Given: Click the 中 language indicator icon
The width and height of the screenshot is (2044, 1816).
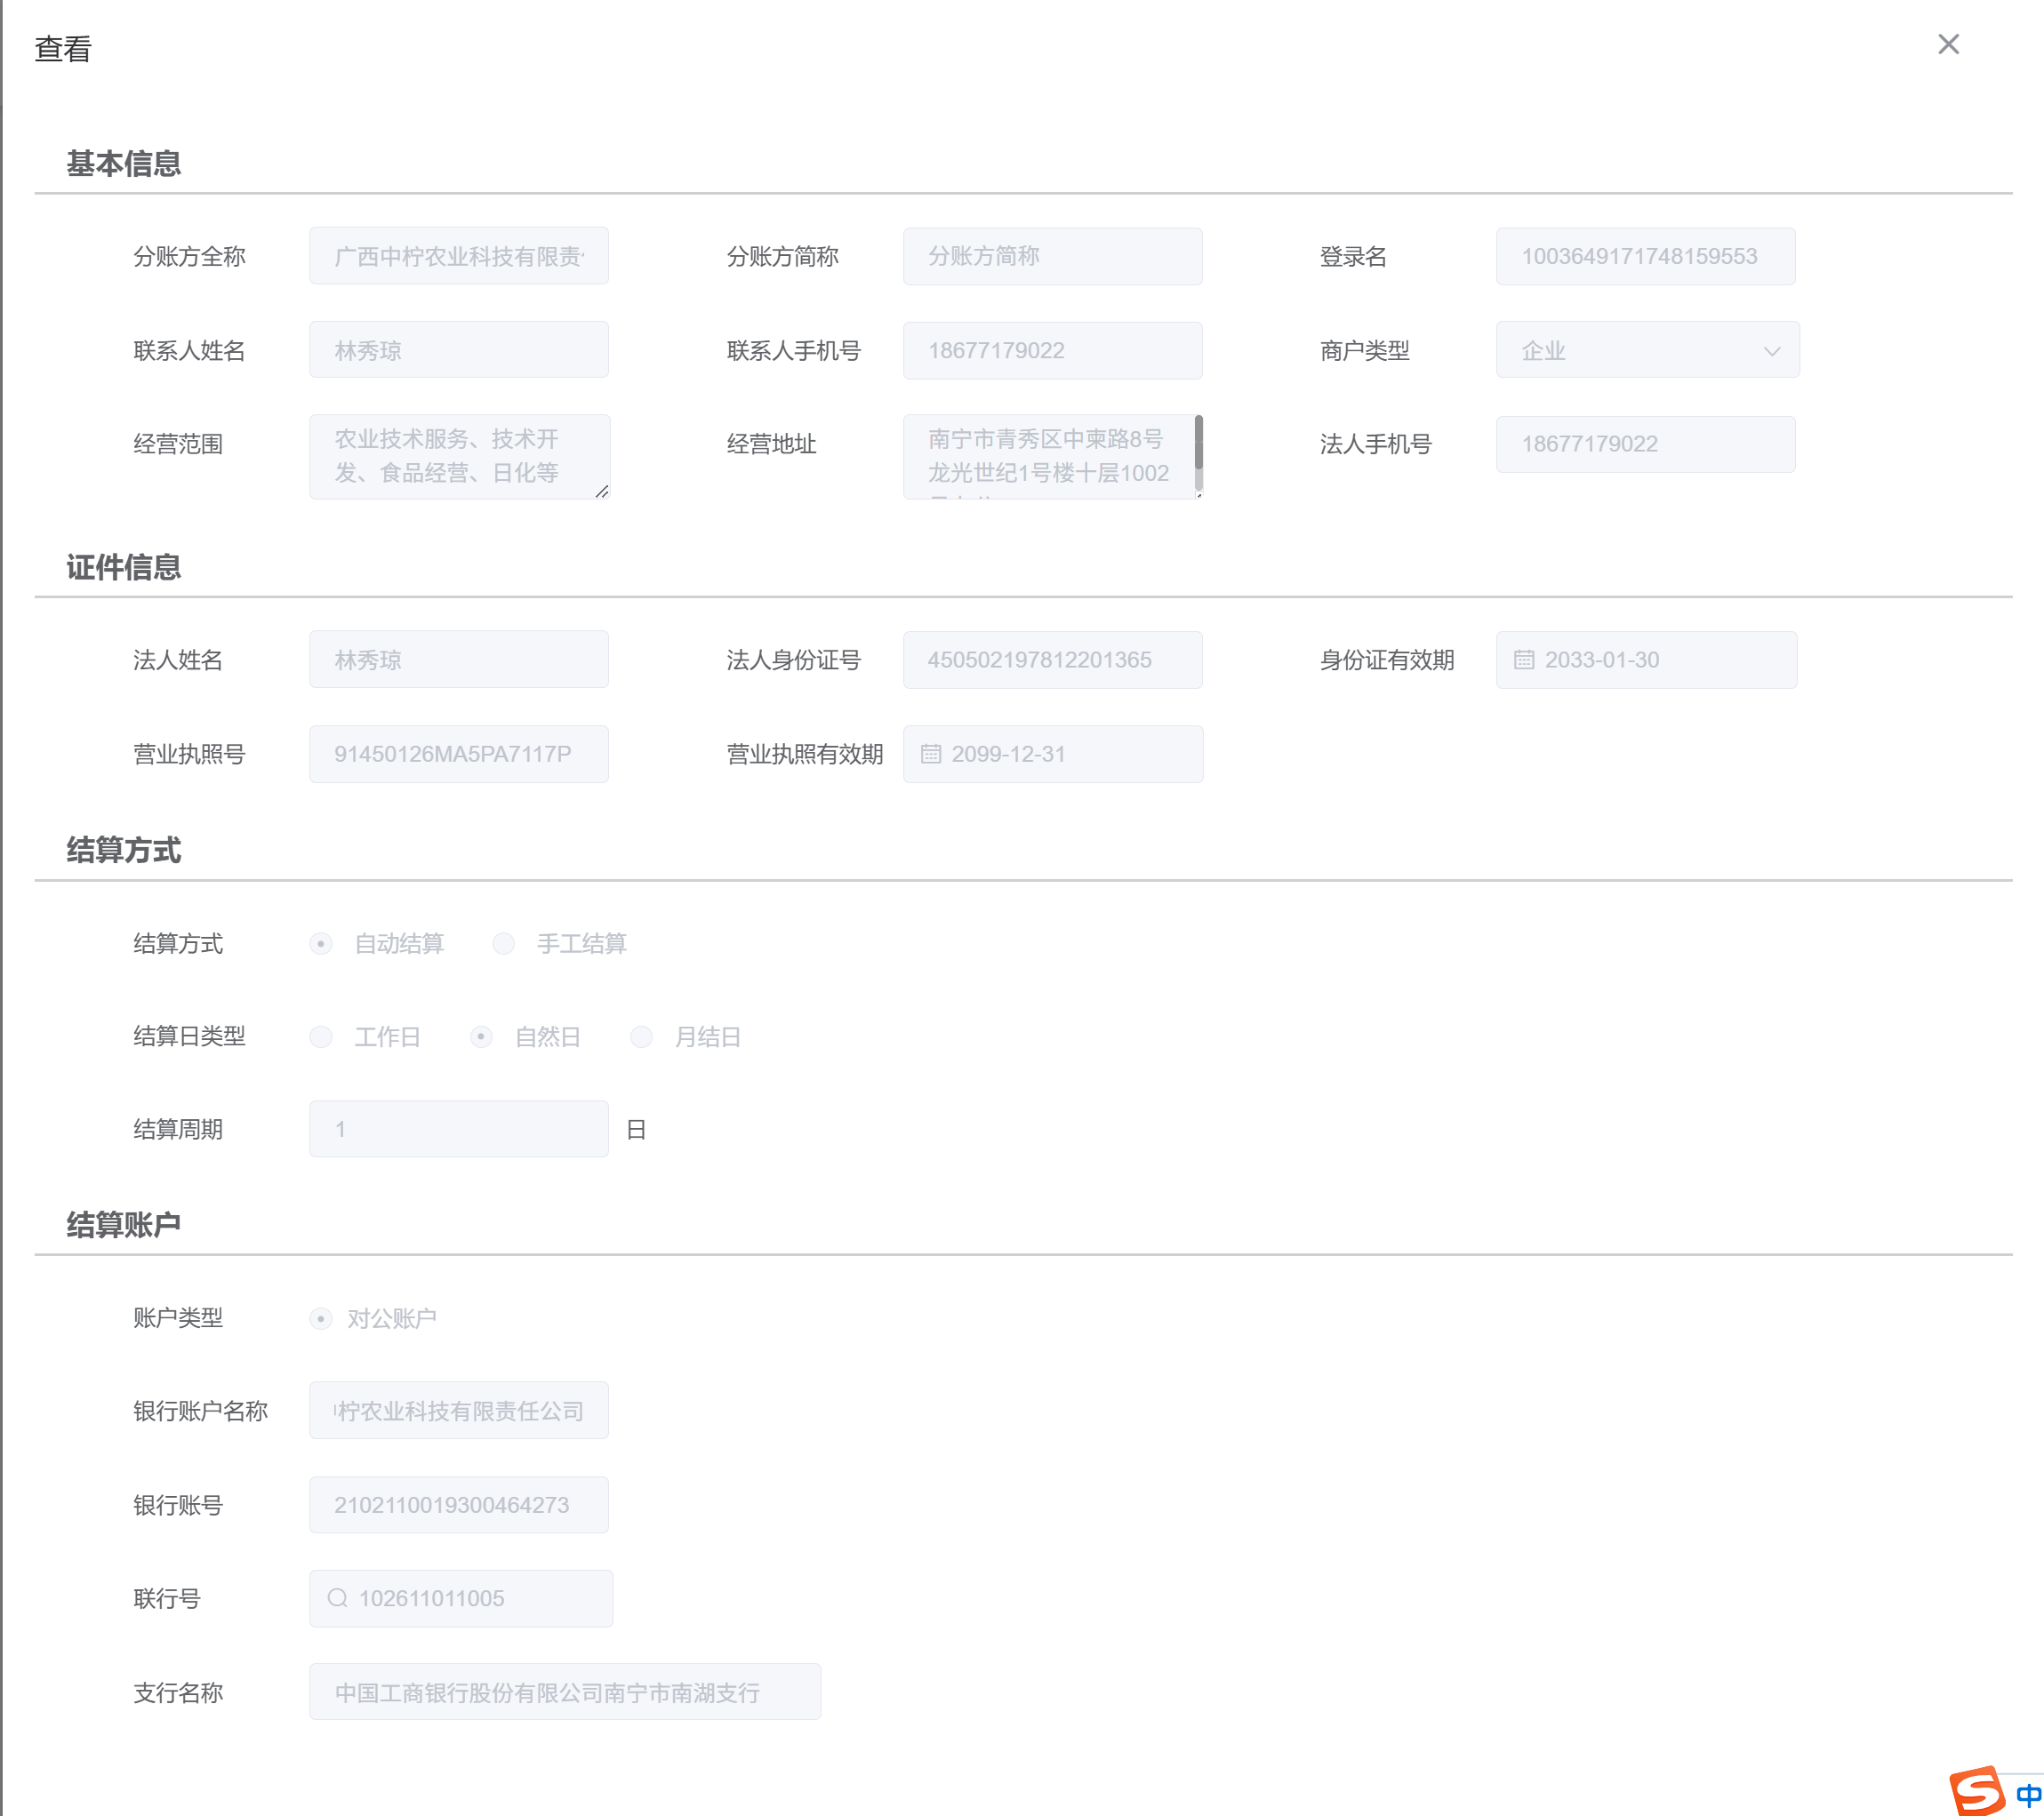Looking at the screenshot, I should pos(2028,1794).
